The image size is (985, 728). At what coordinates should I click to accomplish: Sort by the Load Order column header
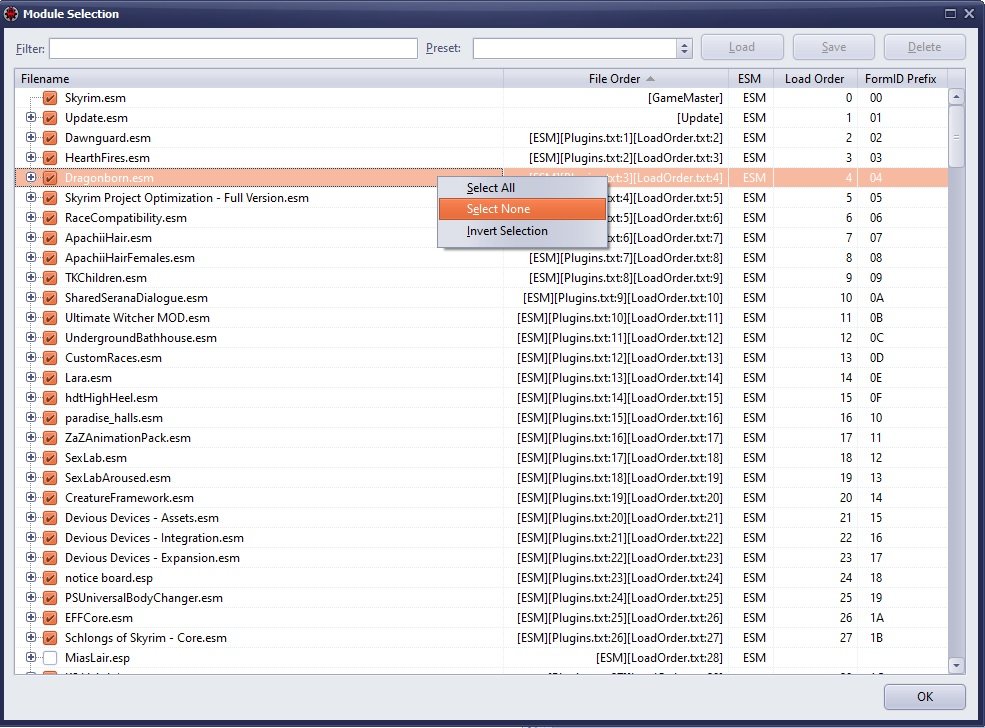[x=814, y=79]
